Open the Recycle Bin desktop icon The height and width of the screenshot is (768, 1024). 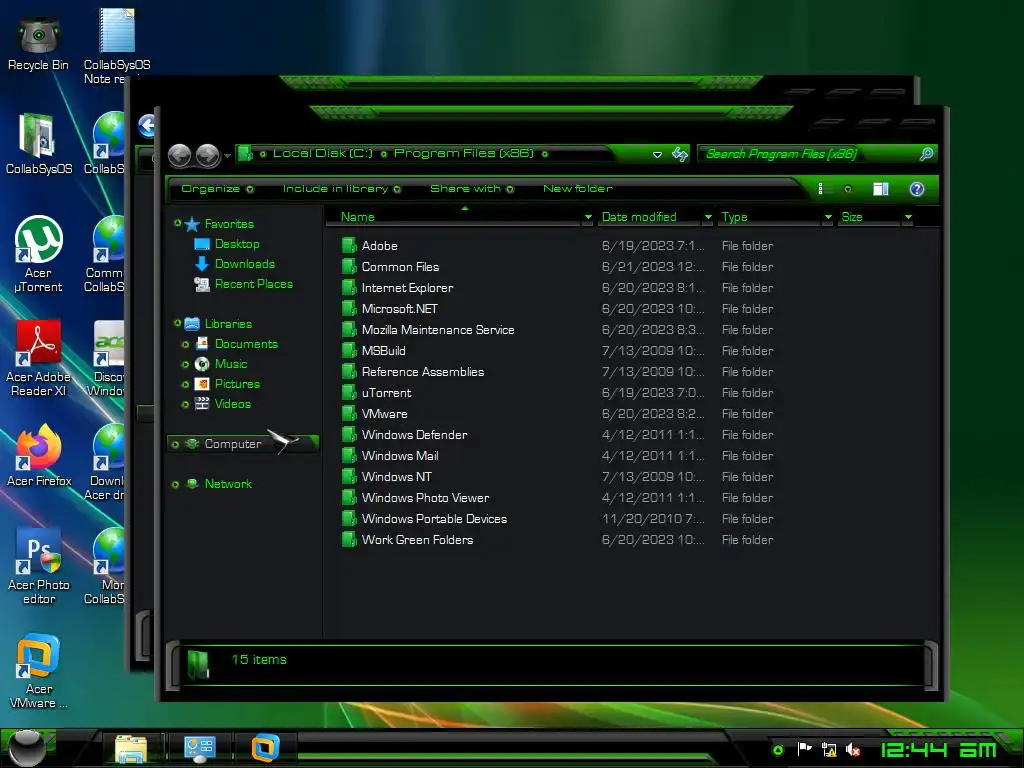pos(39,43)
